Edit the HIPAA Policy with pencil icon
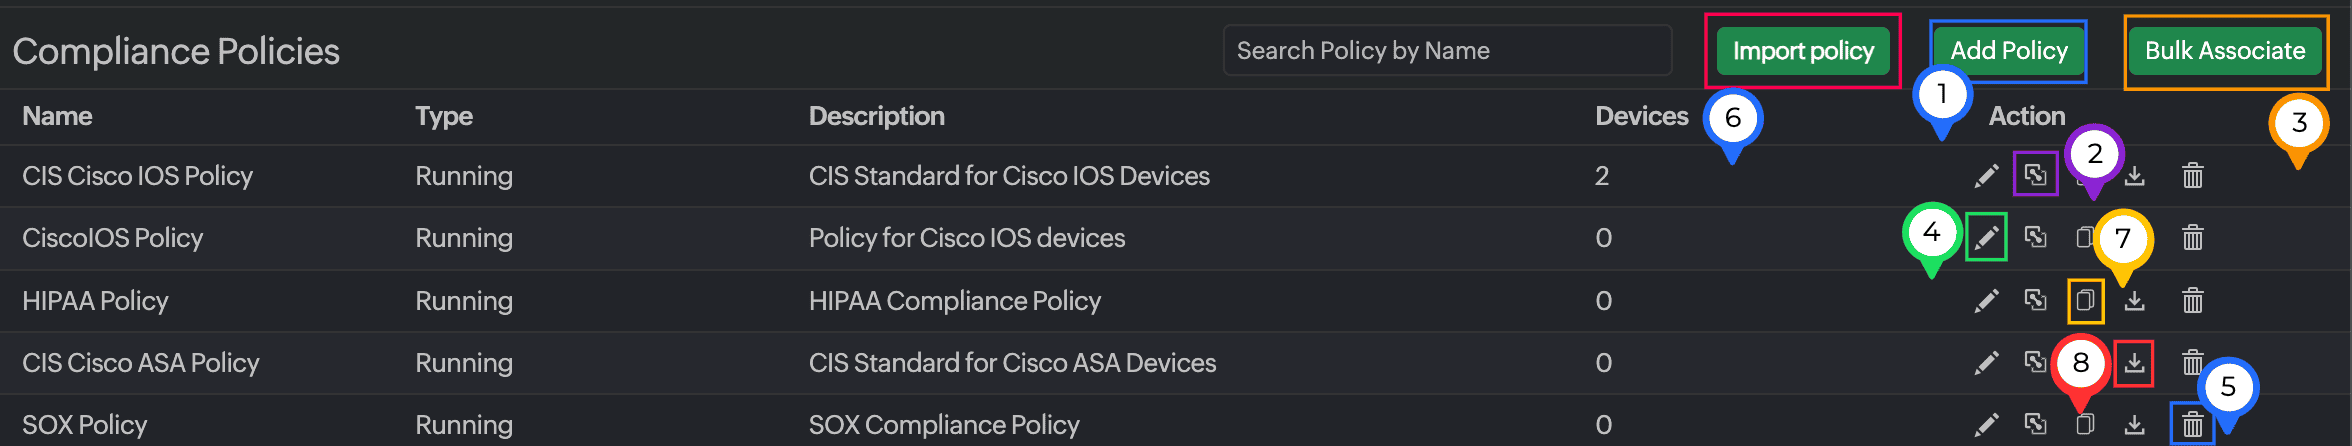The image size is (2352, 446). click(x=1986, y=300)
